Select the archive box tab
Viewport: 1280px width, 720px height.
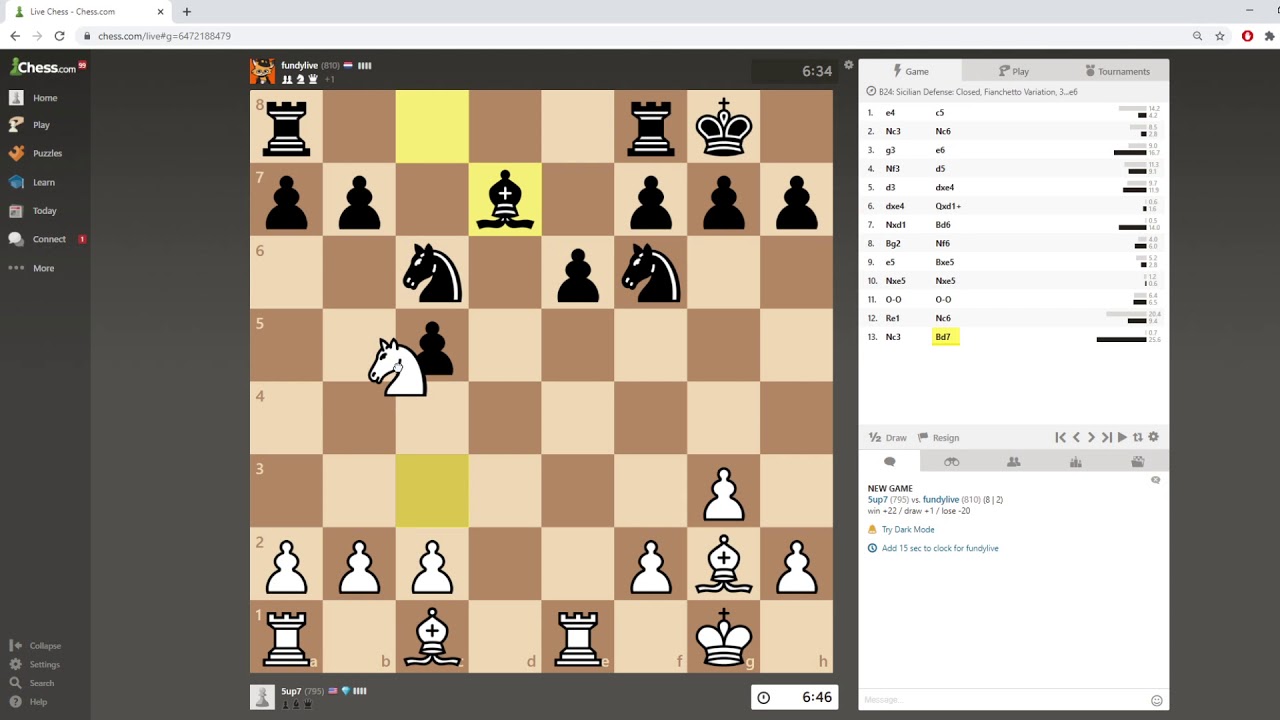coord(1137,462)
